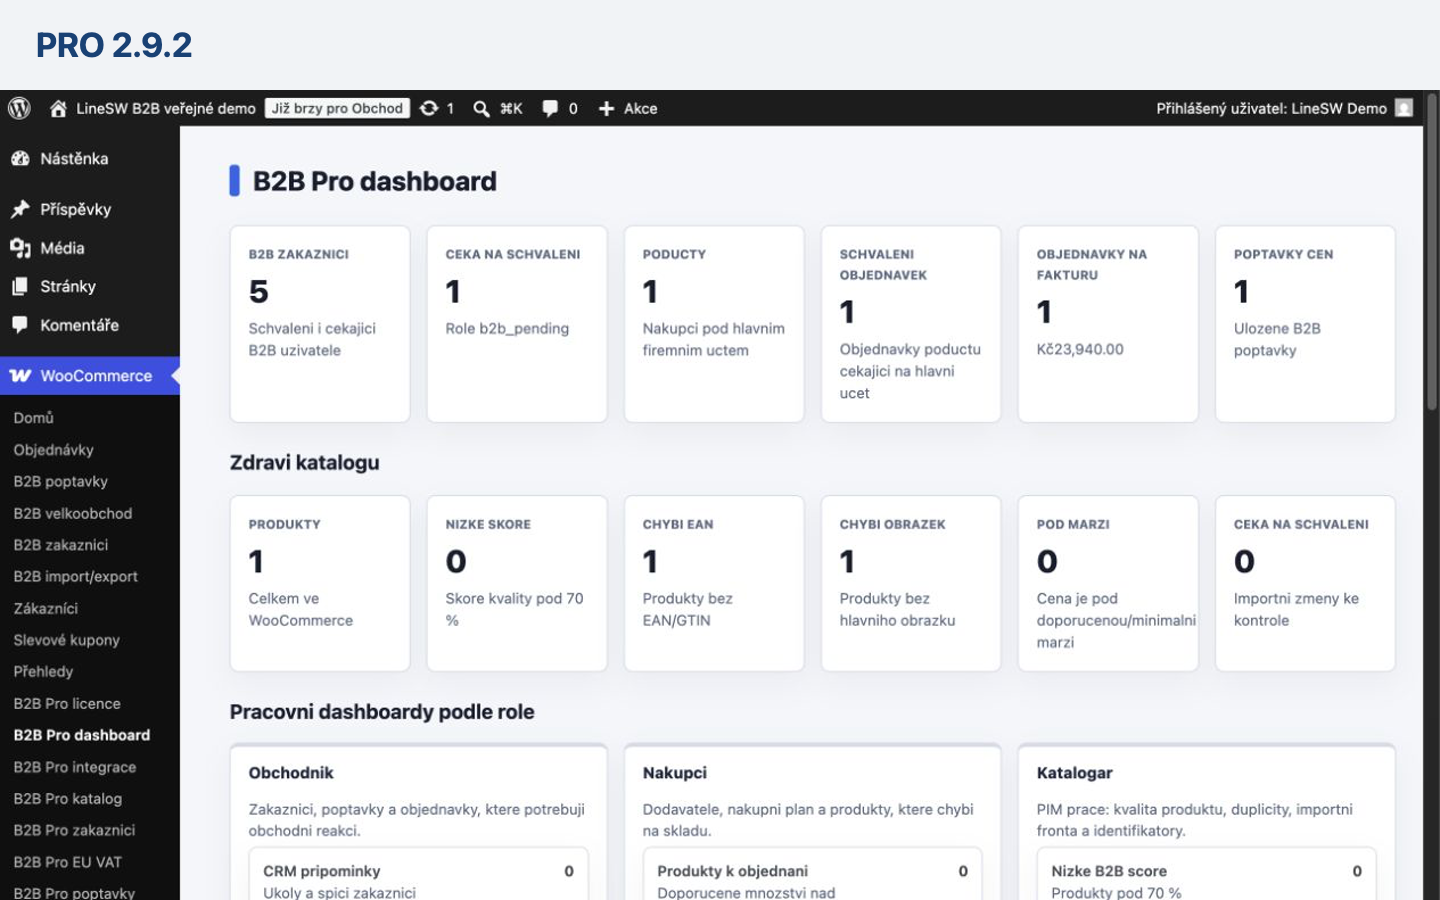Click the Kč23,940.00 amount

point(1080,349)
